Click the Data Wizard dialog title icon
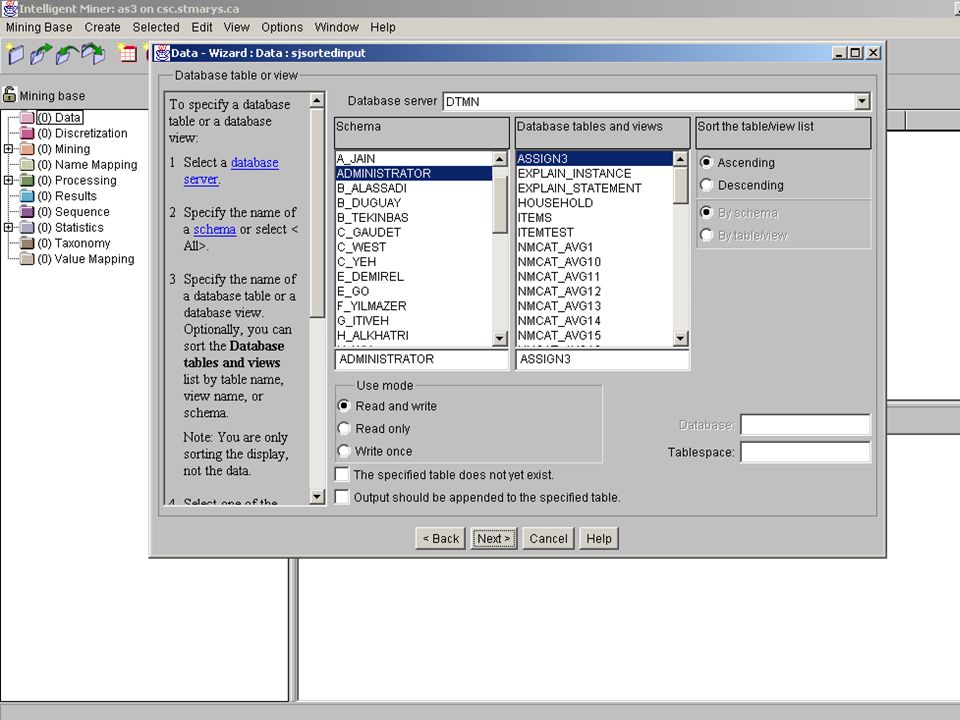This screenshot has height=720, width=960. pyautogui.click(x=162, y=53)
